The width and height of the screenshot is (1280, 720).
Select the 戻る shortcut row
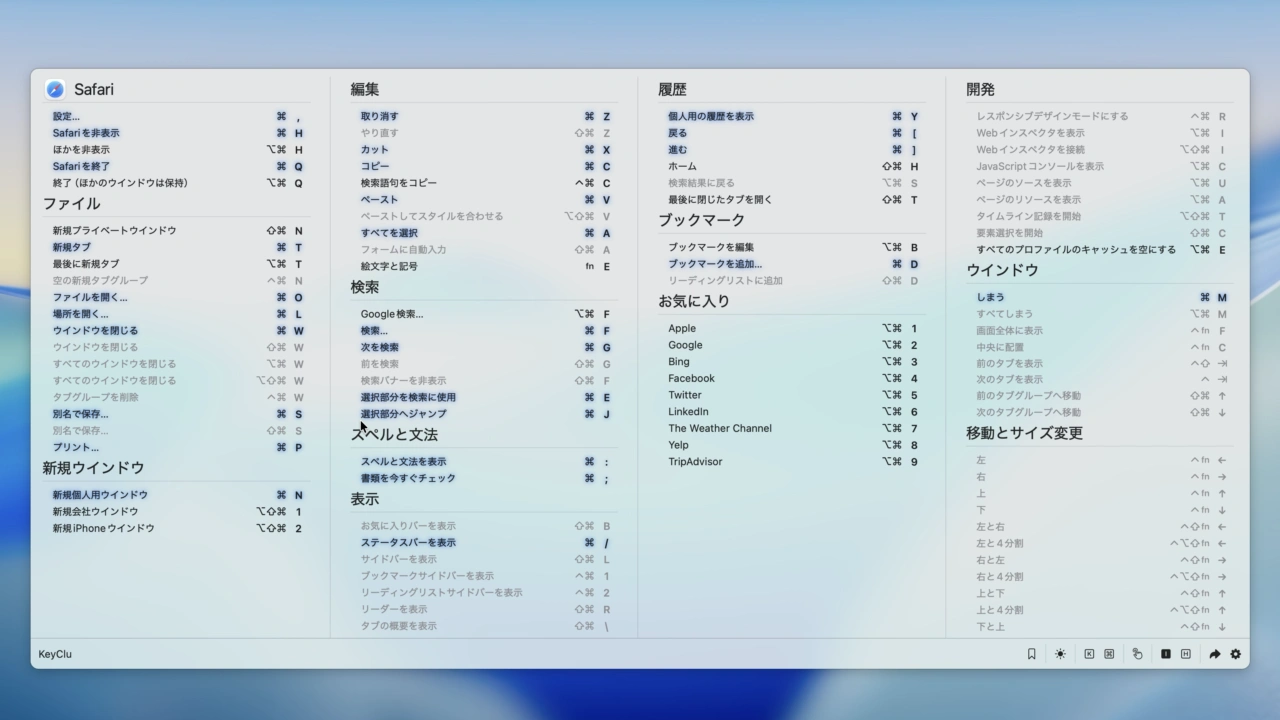coord(794,133)
